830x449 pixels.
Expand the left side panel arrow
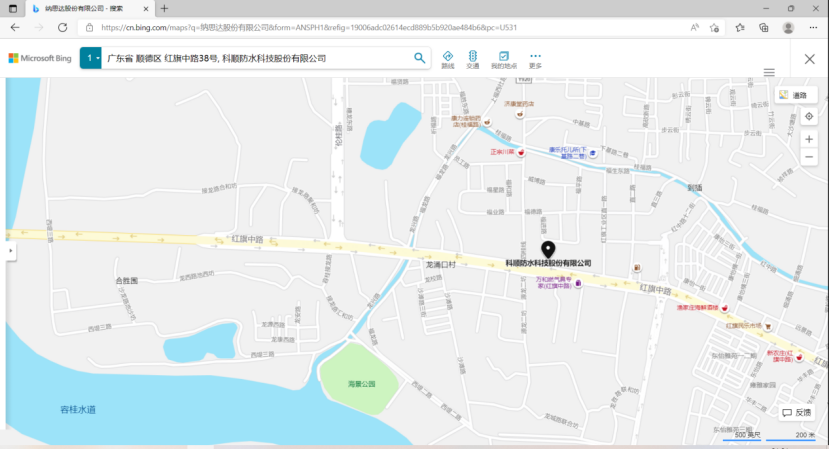pos(10,250)
